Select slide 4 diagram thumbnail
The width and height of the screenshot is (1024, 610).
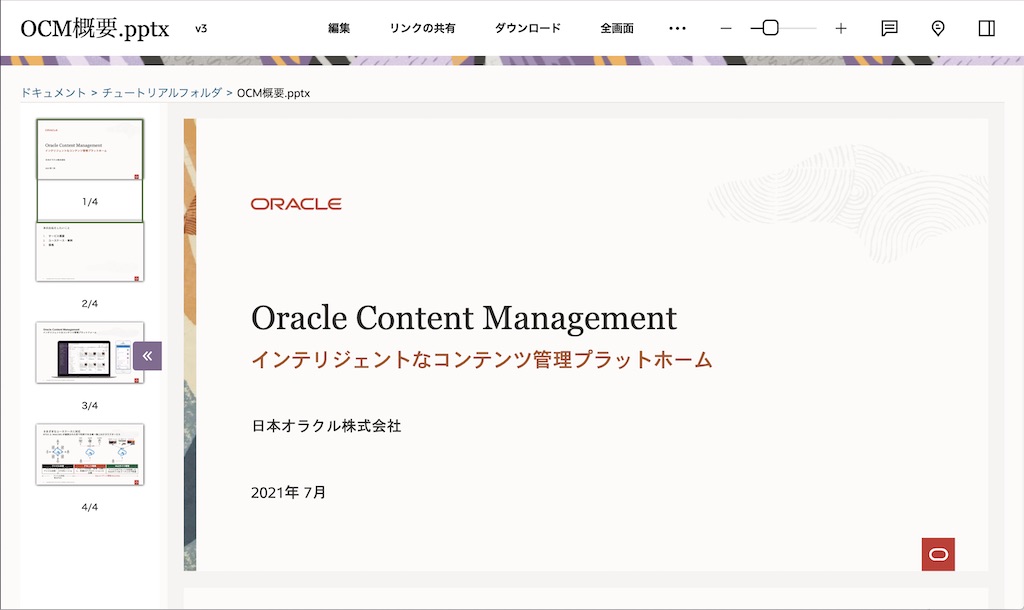[x=90, y=454]
